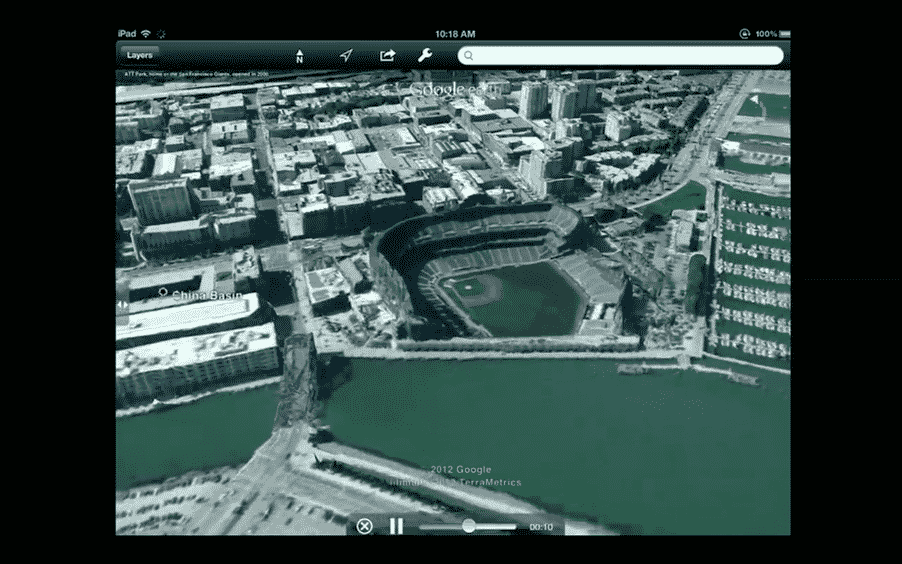Open settings via the wrench icon

tap(425, 55)
